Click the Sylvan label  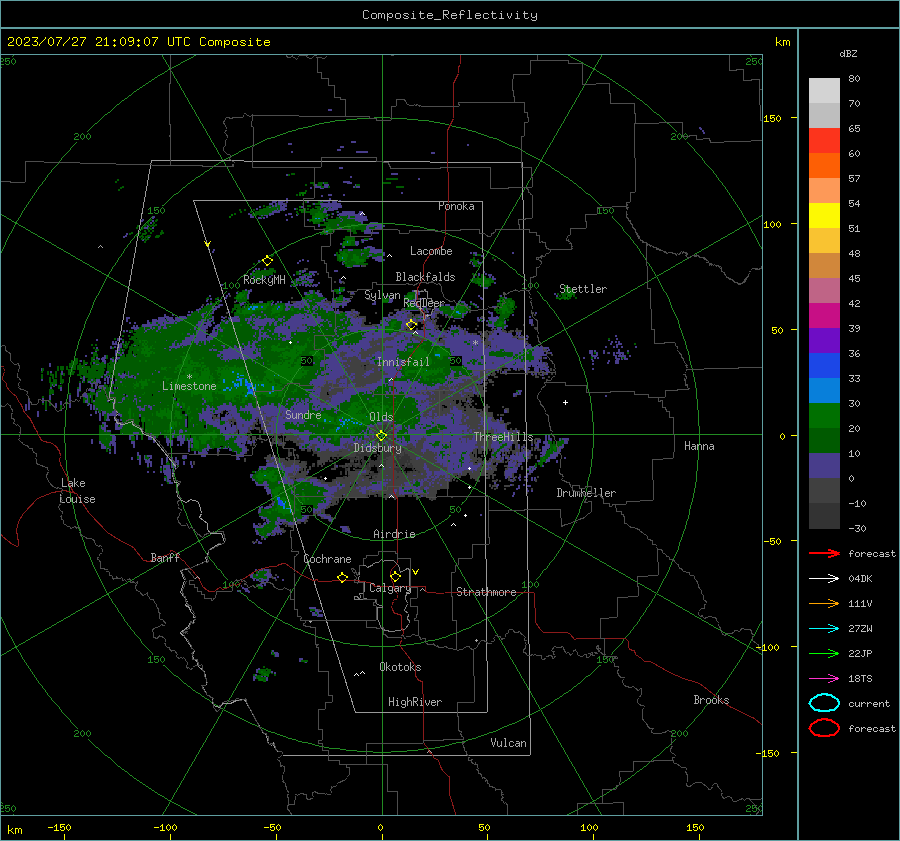tap(382, 295)
